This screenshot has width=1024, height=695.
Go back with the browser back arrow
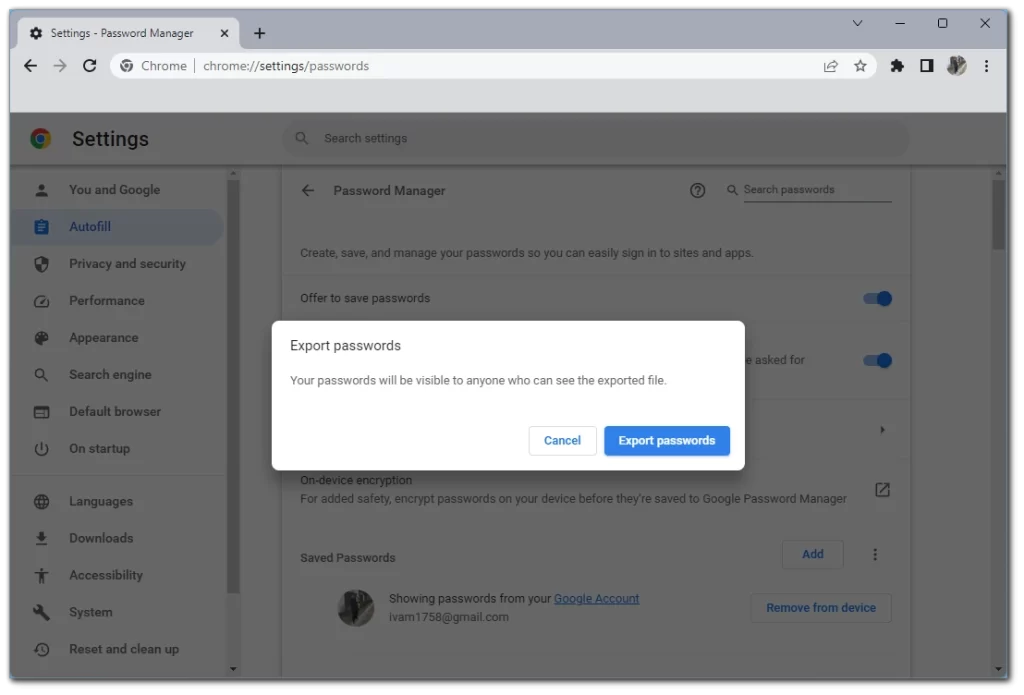coord(30,66)
